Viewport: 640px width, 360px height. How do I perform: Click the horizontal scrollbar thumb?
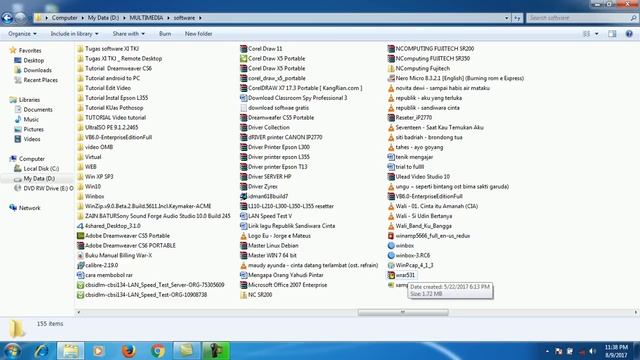pos(403,312)
